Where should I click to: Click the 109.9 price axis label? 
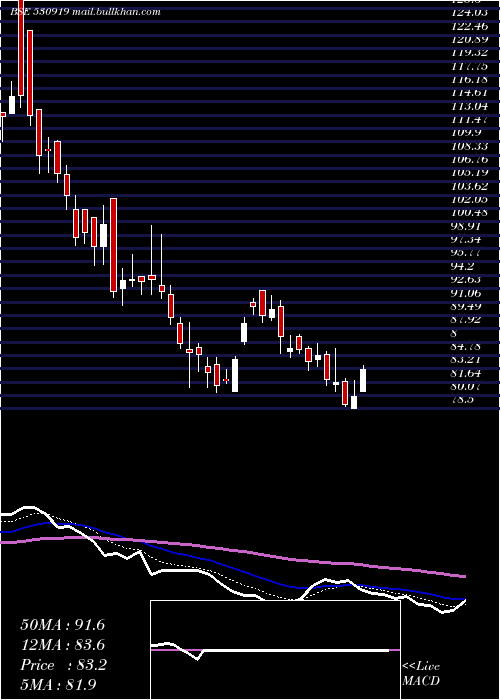click(x=467, y=133)
